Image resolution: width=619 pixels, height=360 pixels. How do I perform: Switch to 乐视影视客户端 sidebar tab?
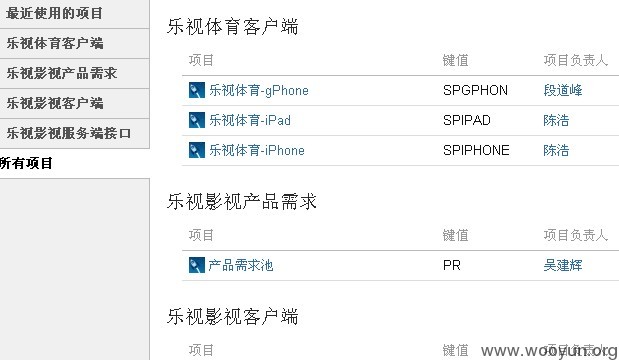[74, 103]
